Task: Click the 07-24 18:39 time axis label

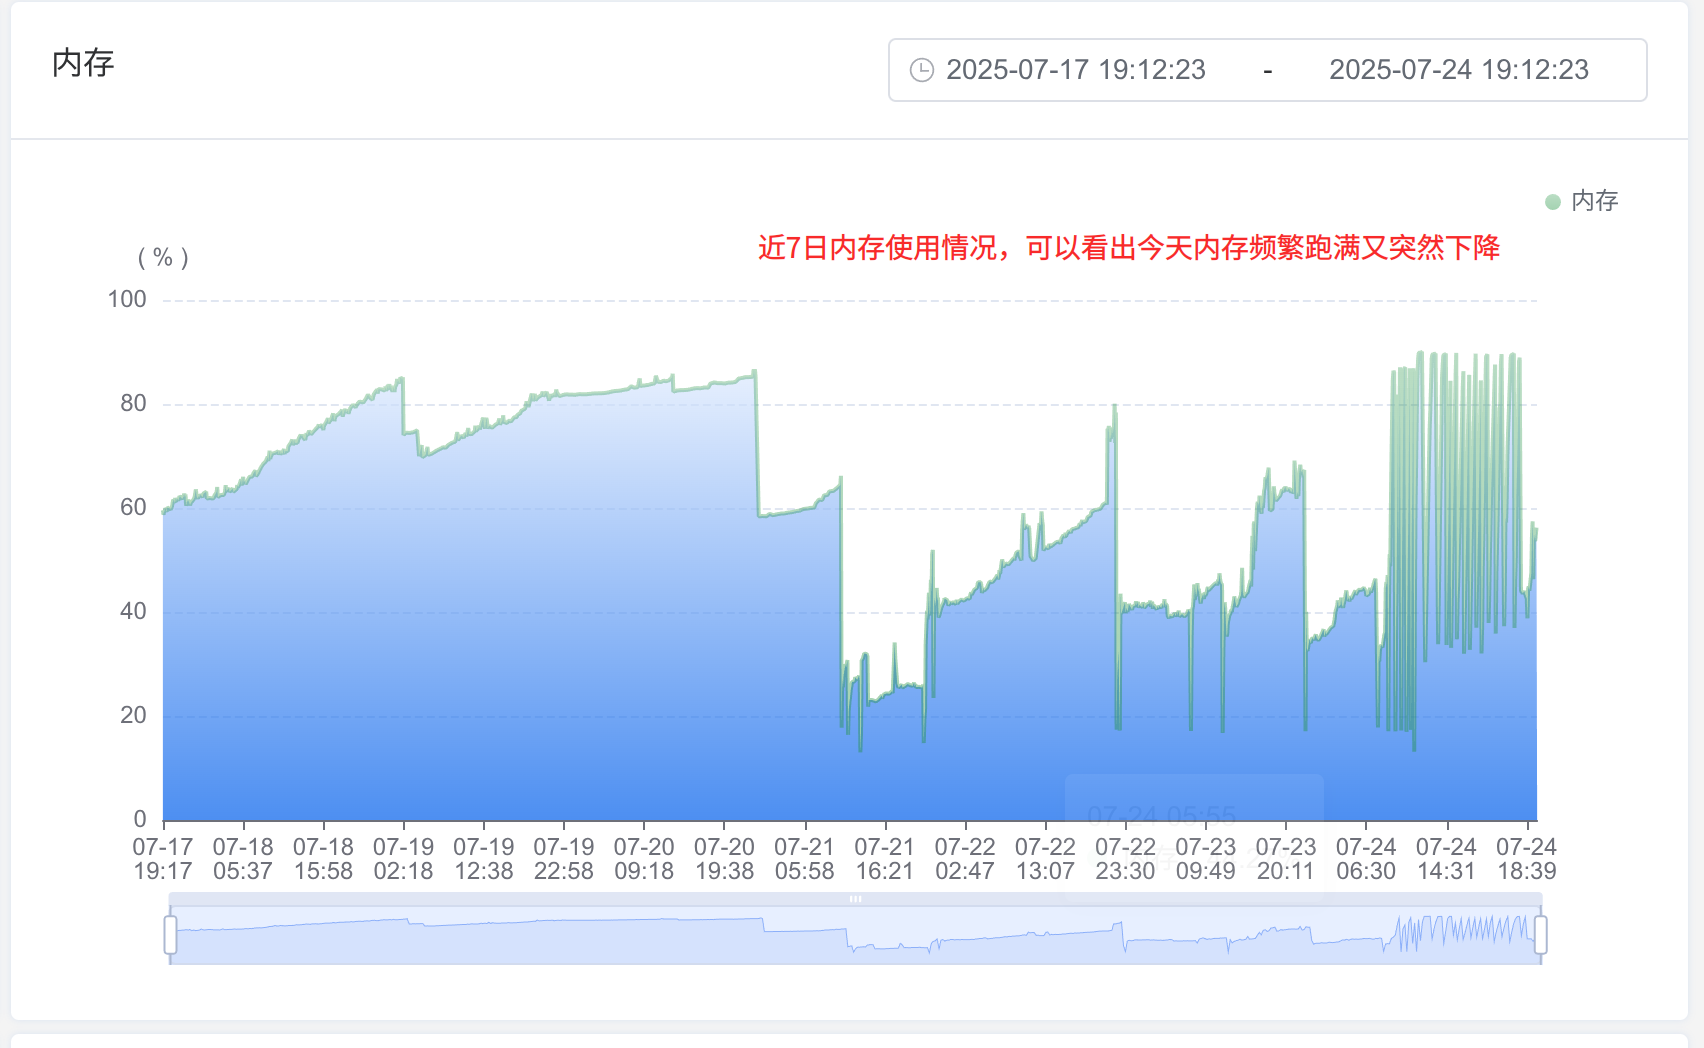Action: [x=1526, y=859]
